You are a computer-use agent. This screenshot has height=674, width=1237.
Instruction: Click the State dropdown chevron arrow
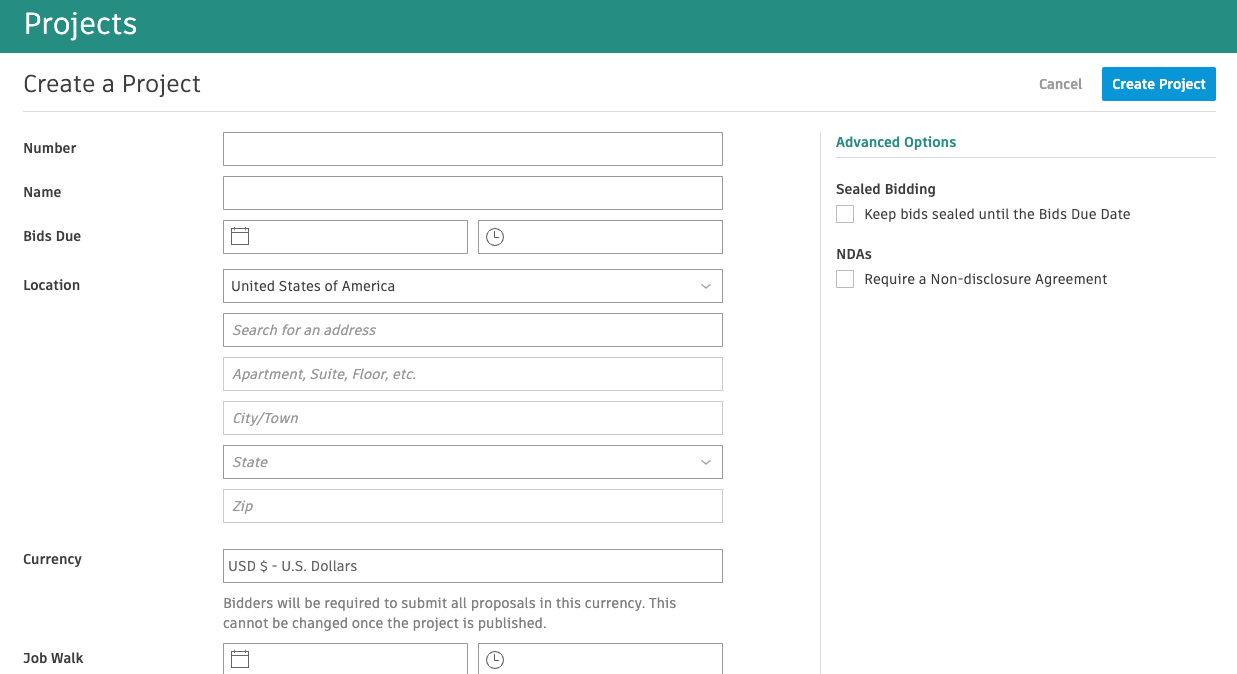click(706, 462)
